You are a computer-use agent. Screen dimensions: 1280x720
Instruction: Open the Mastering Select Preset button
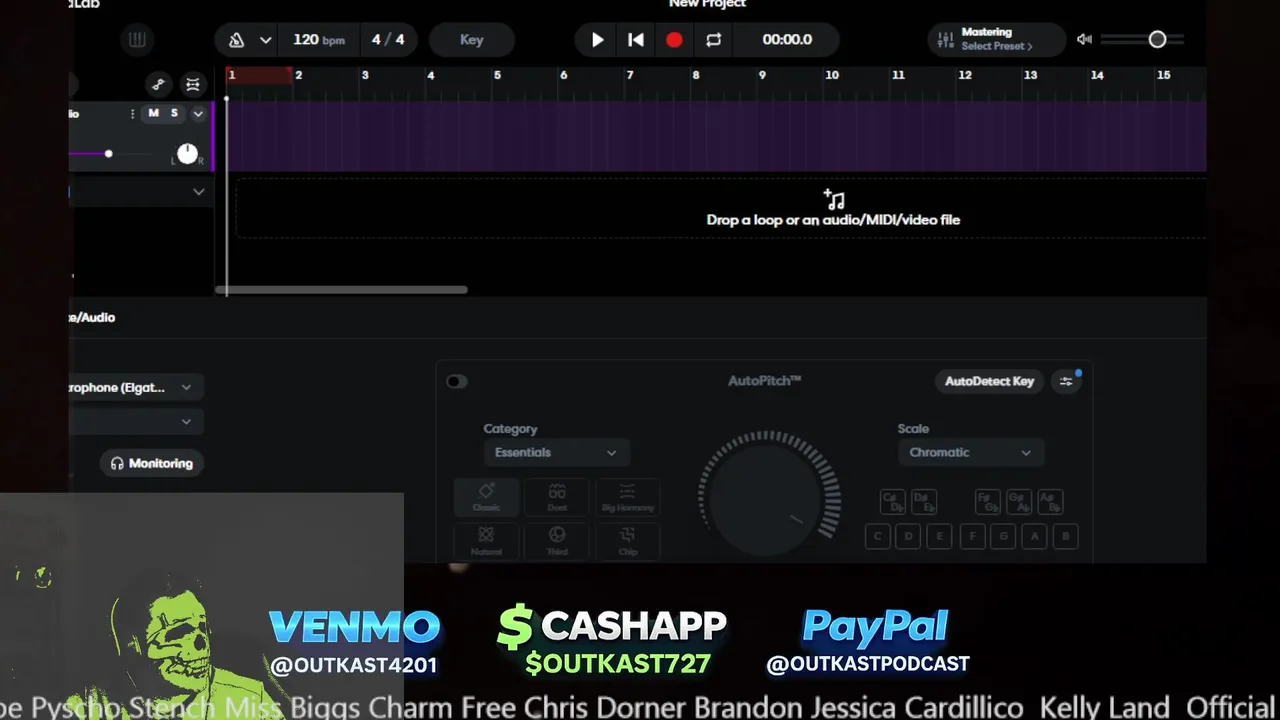(x=997, y=40)
